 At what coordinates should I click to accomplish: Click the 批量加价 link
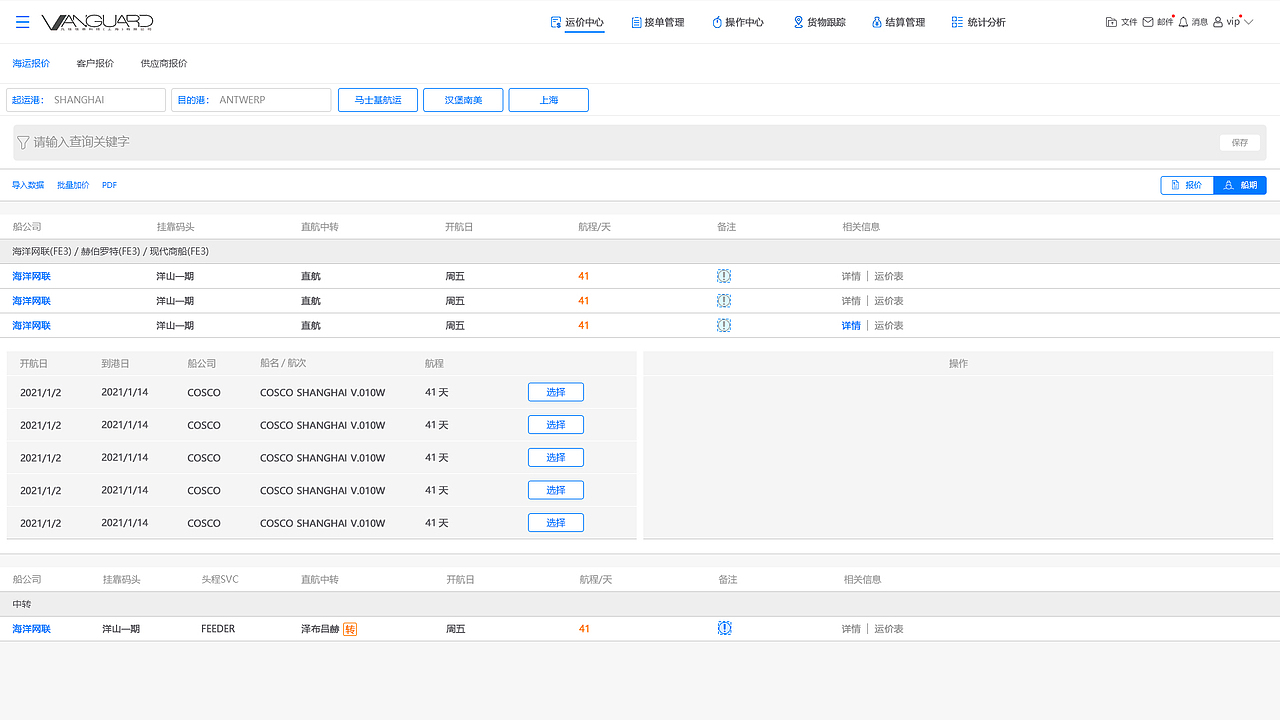coord(73,185)
